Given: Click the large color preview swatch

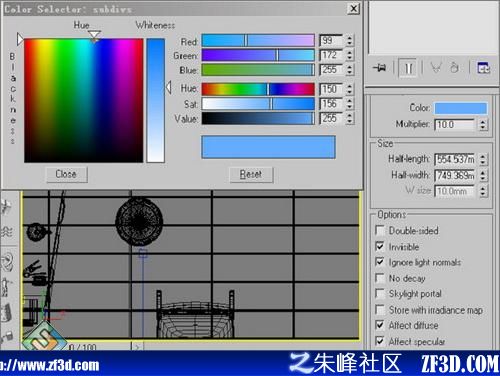Looking at the screenshot, I should pyautogui.click(x=268, y=147).
